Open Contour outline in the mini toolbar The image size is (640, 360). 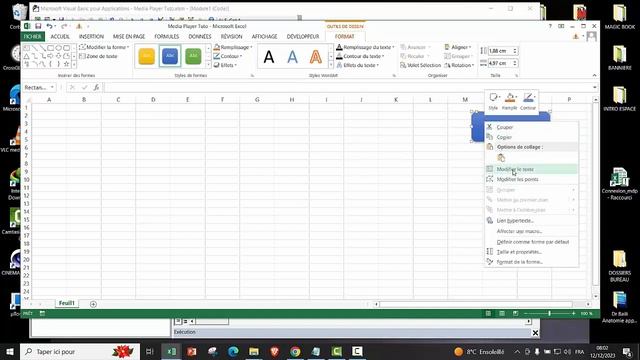click(528, 101)
